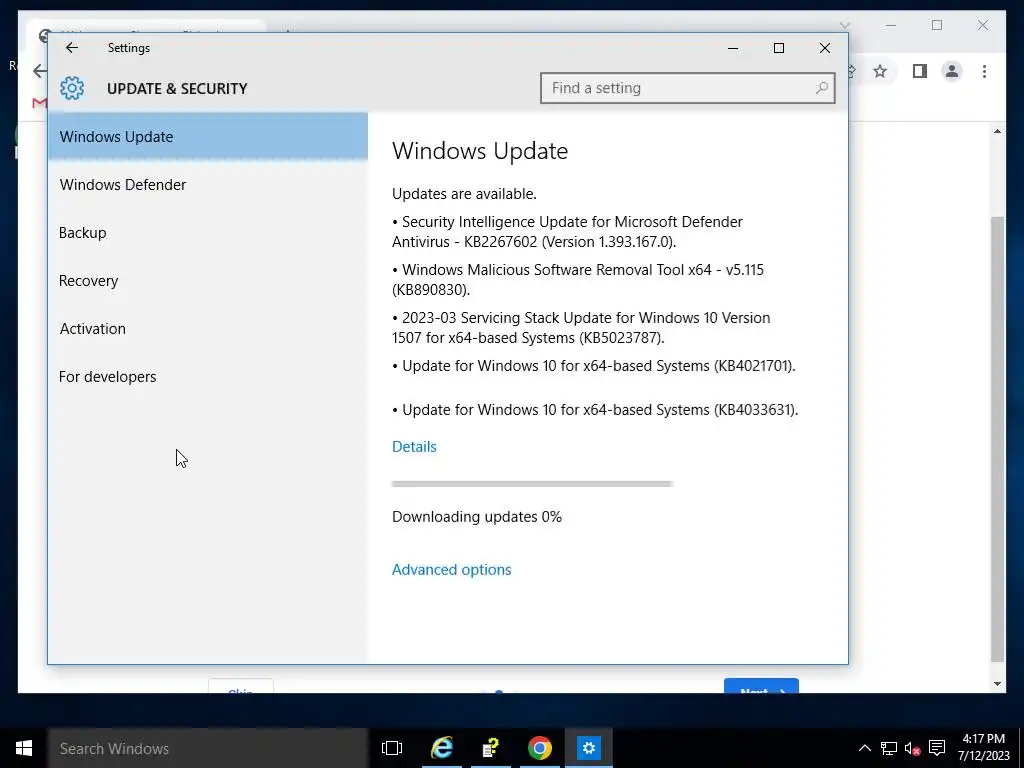Click the Update & Security gear icon
The height and width of the screenshot is (768, 1024).
(x=72, y=88)
